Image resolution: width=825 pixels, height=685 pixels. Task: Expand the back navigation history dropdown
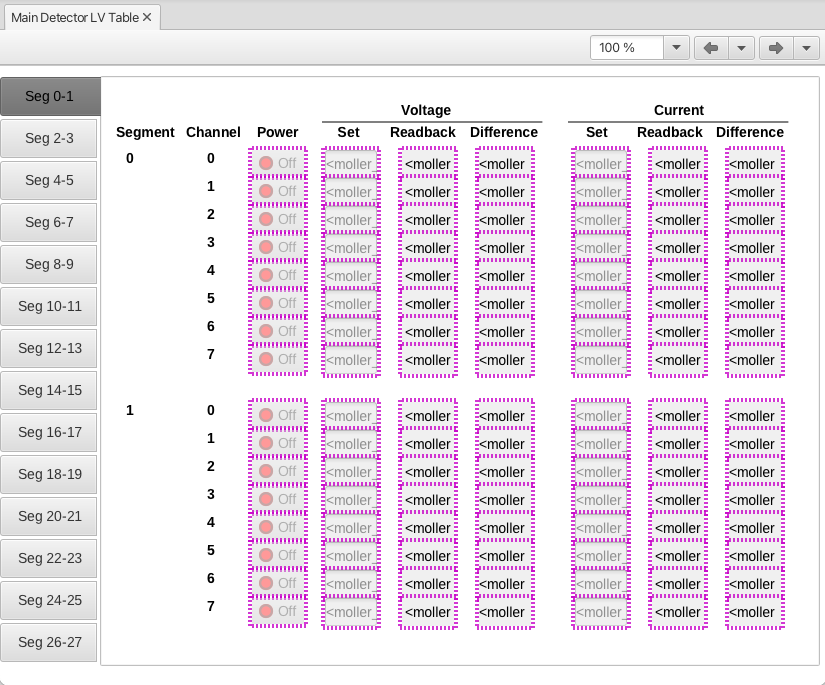[741, 48]
